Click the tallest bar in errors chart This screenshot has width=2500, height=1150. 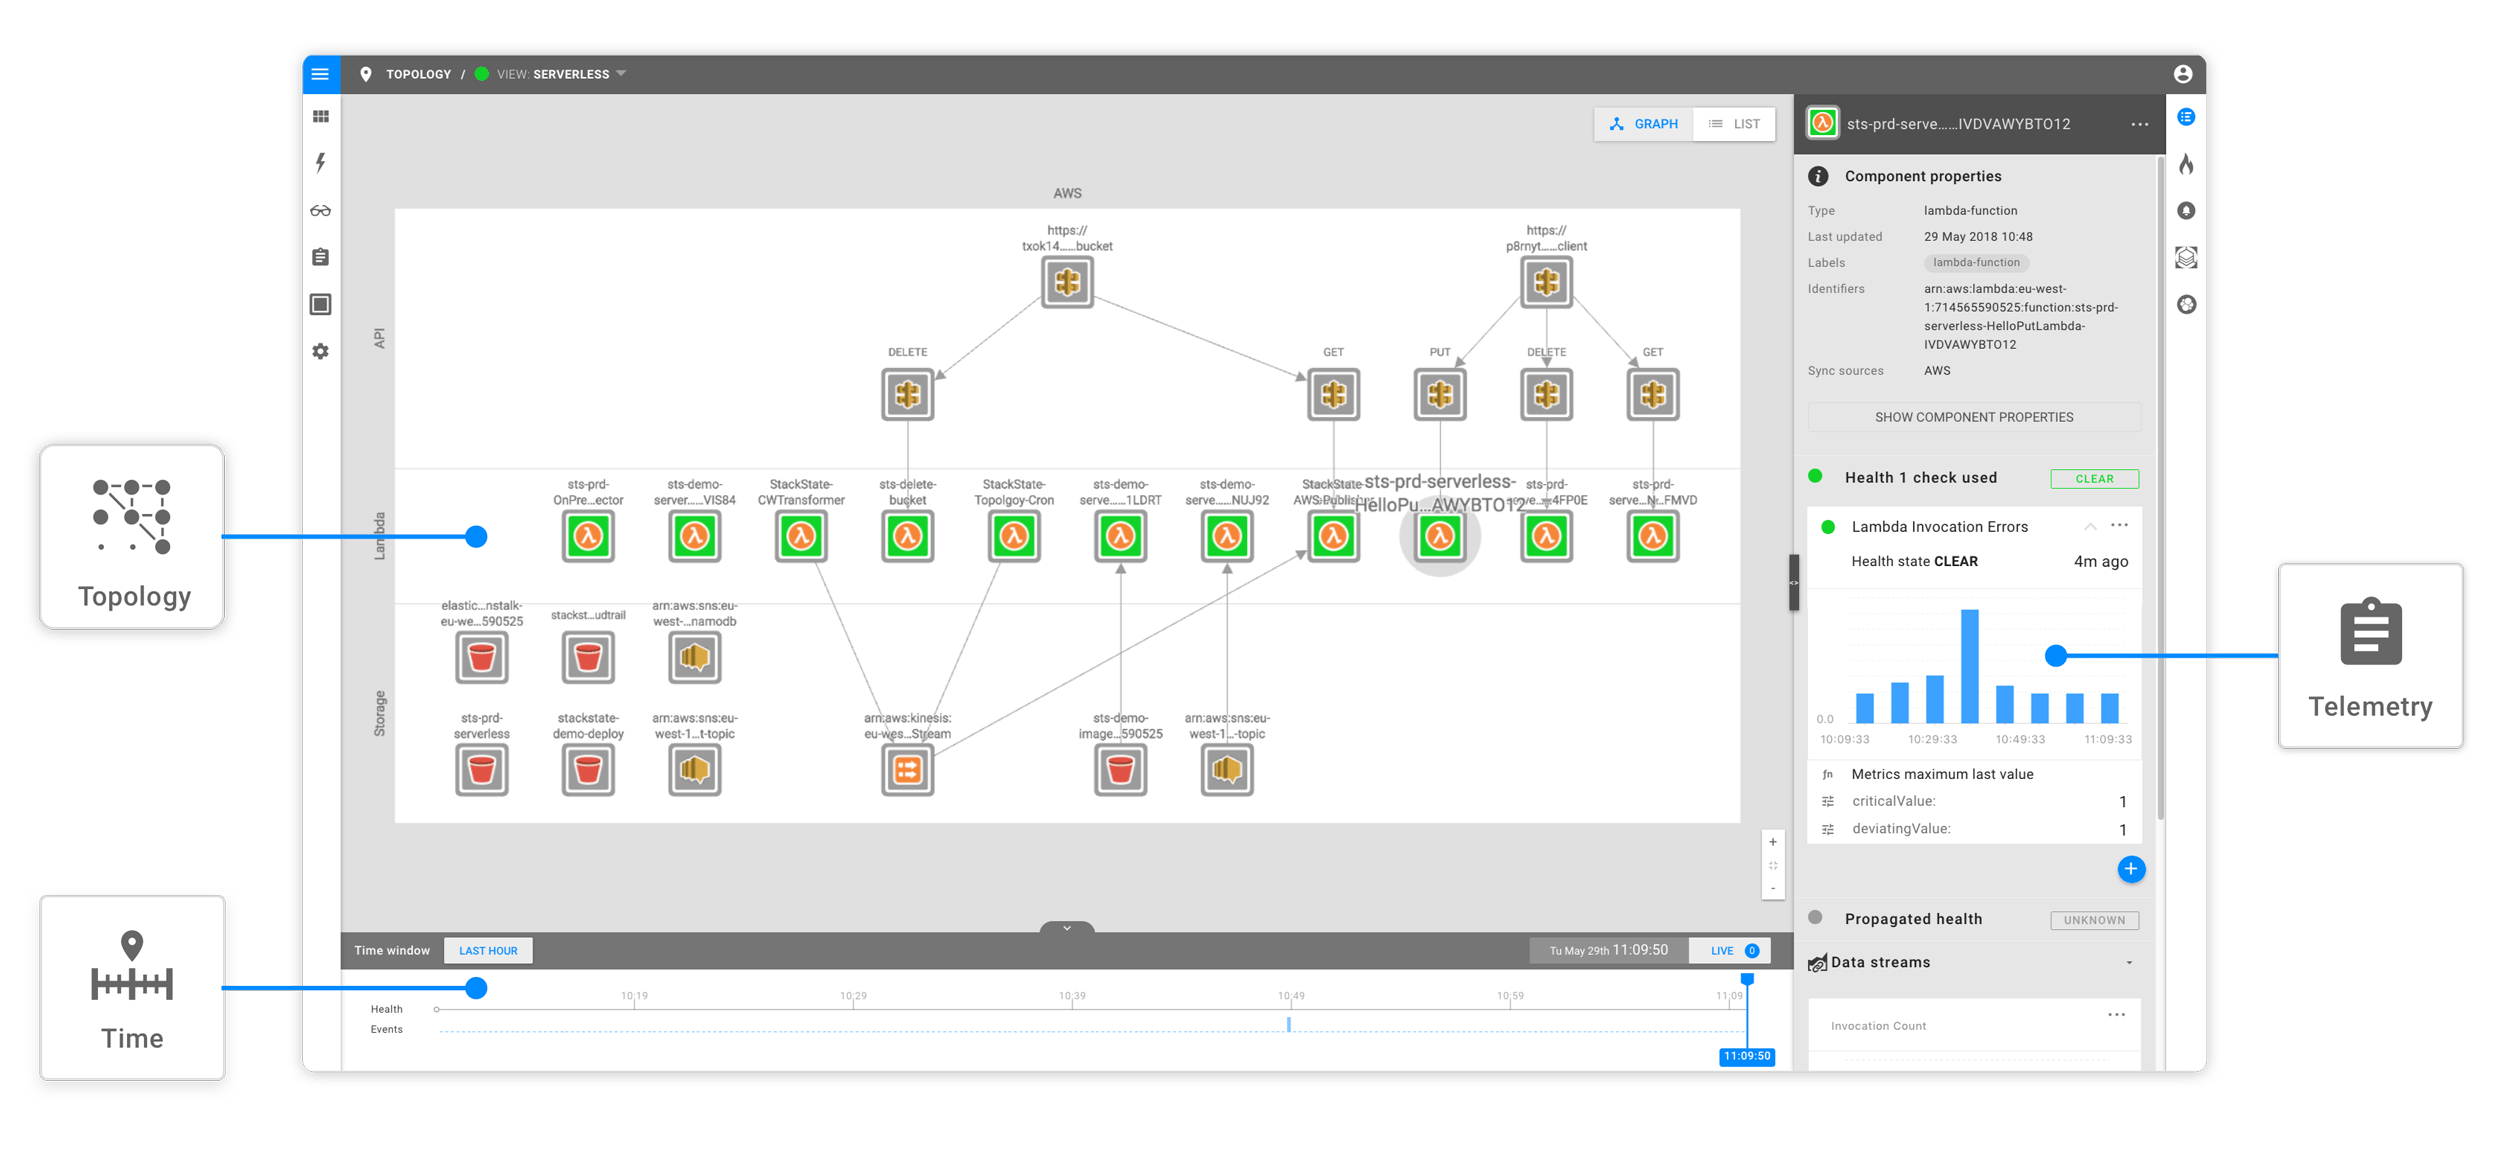click(1970, 666)
